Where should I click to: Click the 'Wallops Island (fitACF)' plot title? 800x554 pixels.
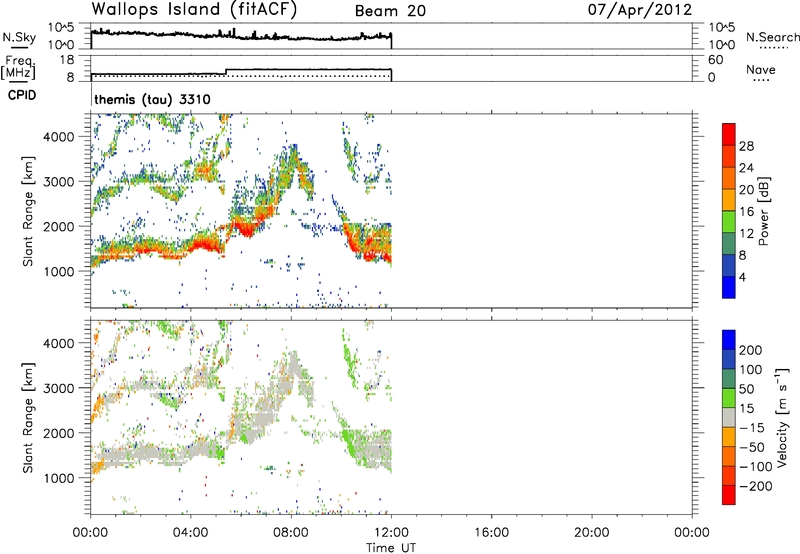[194, 9]
